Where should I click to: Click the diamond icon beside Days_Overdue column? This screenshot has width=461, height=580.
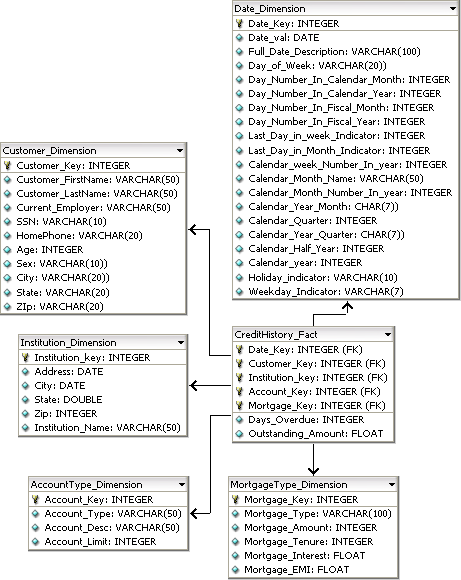pyautogui.click(x=239, y=419)
